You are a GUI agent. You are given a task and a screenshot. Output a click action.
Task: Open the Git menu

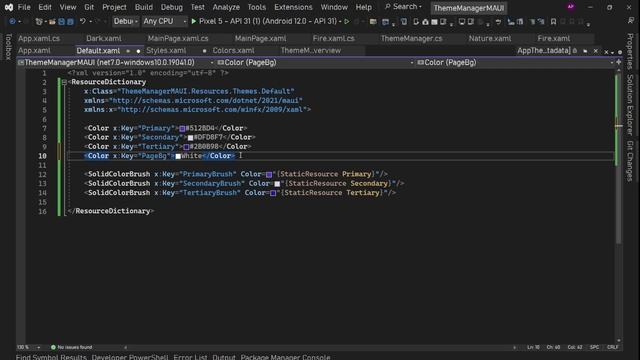click(89, 7)
